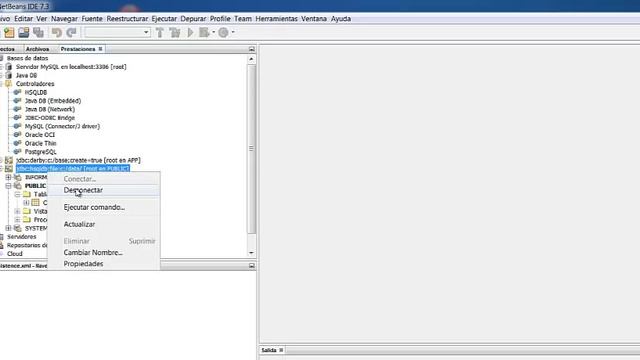The width and height of the screenshot is (640, 360).
Task: Switch to the Prestaciones tab
Action: (78, 49)
